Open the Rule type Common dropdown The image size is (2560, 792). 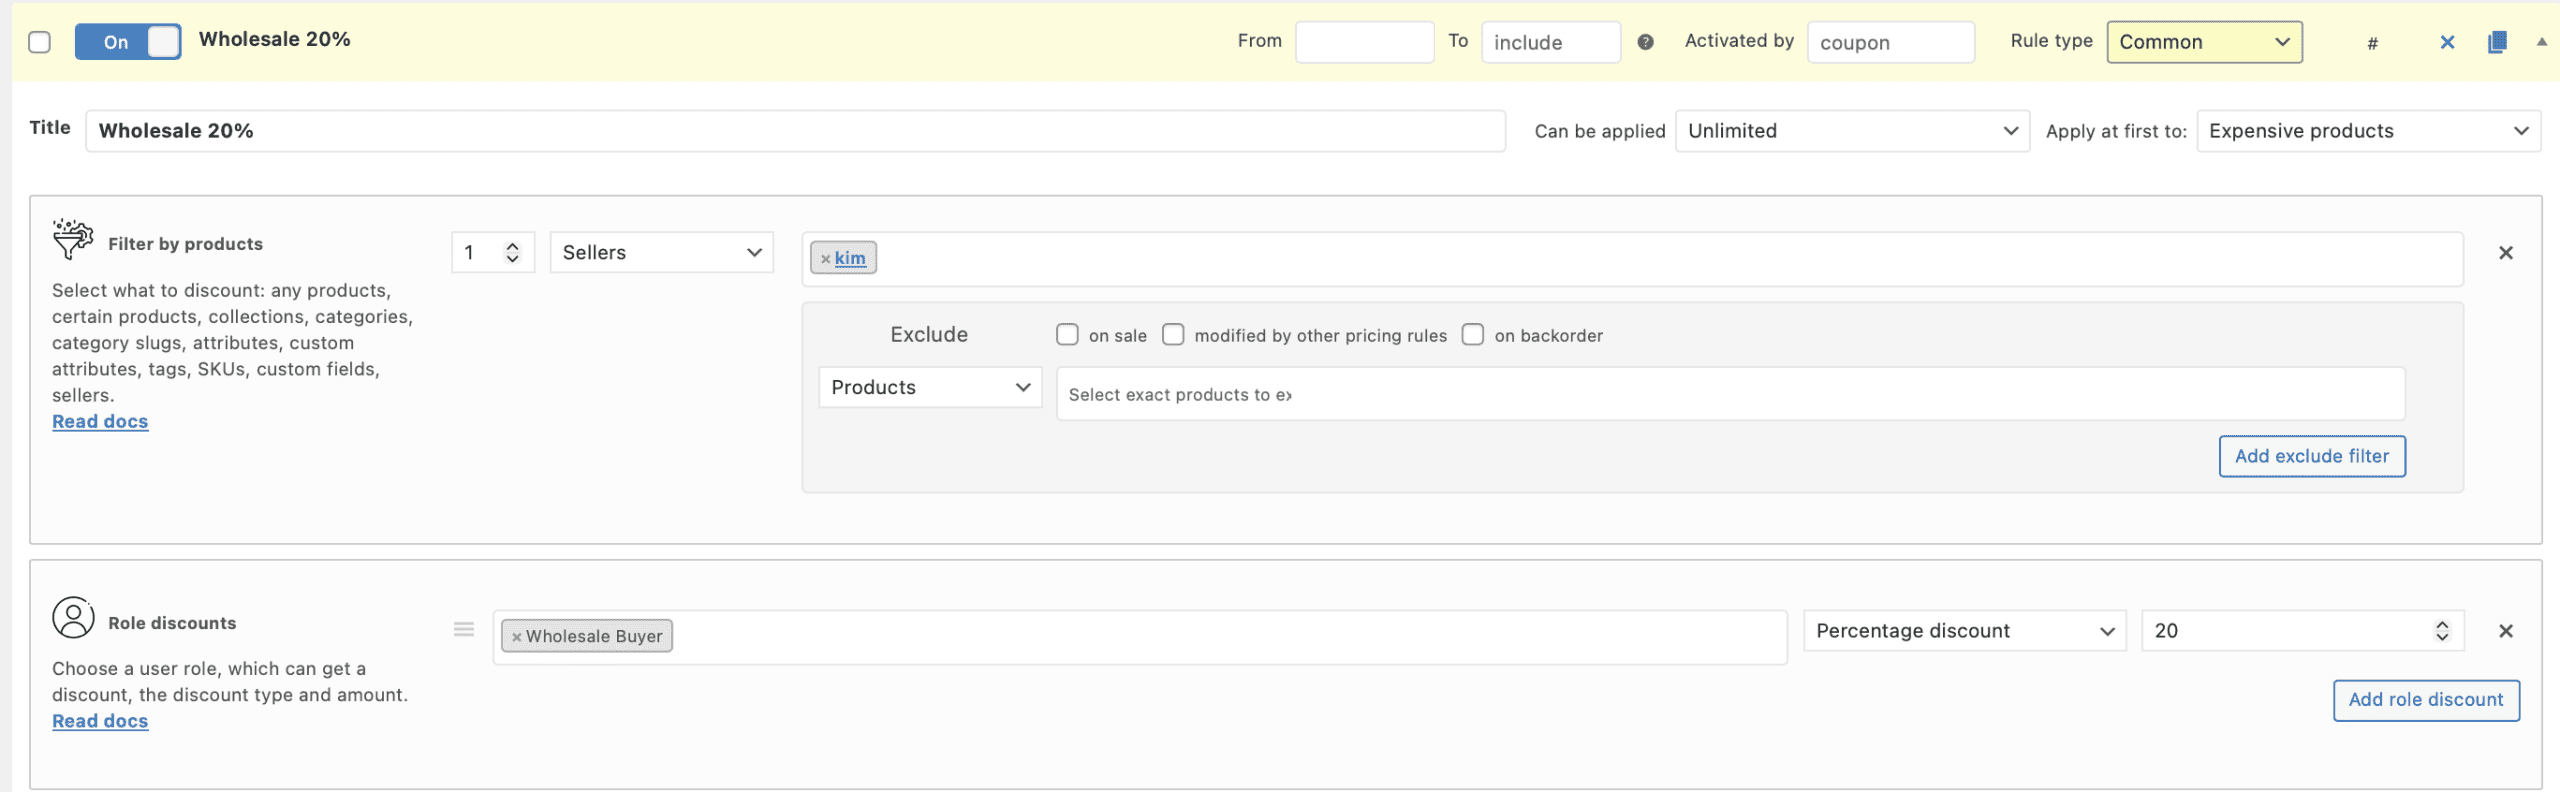[2204, 42]
